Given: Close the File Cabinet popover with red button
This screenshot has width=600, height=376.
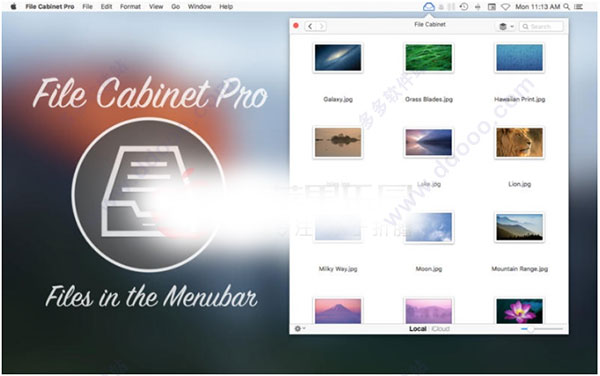Looking at the screenshot, I should [x=296, y=26].
